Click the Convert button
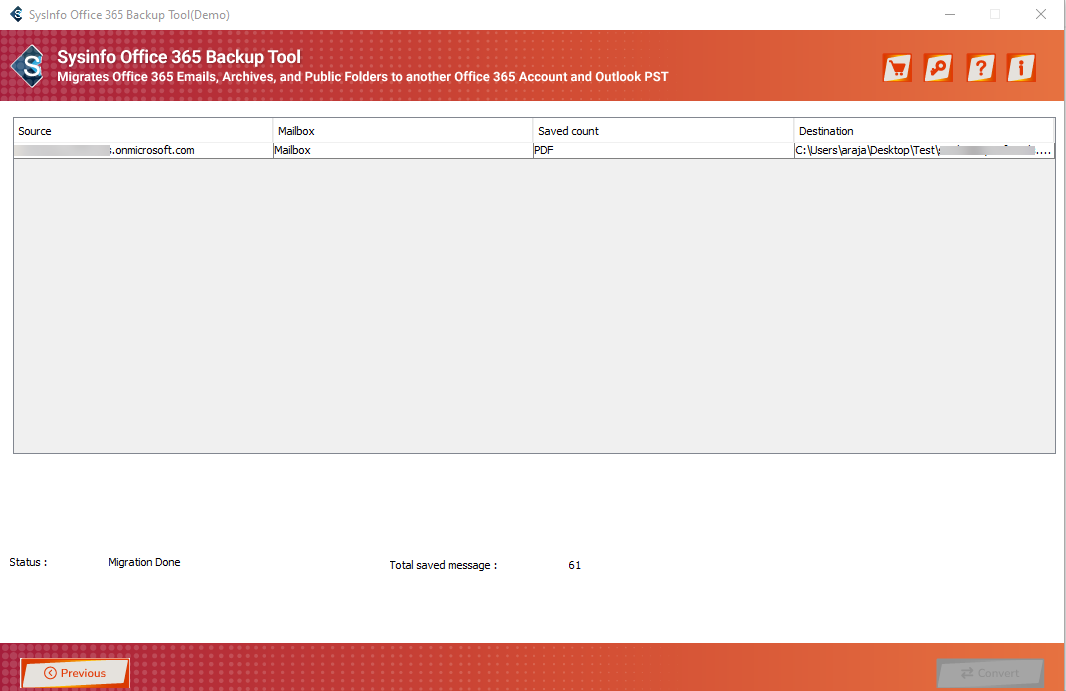 (990, 673)
